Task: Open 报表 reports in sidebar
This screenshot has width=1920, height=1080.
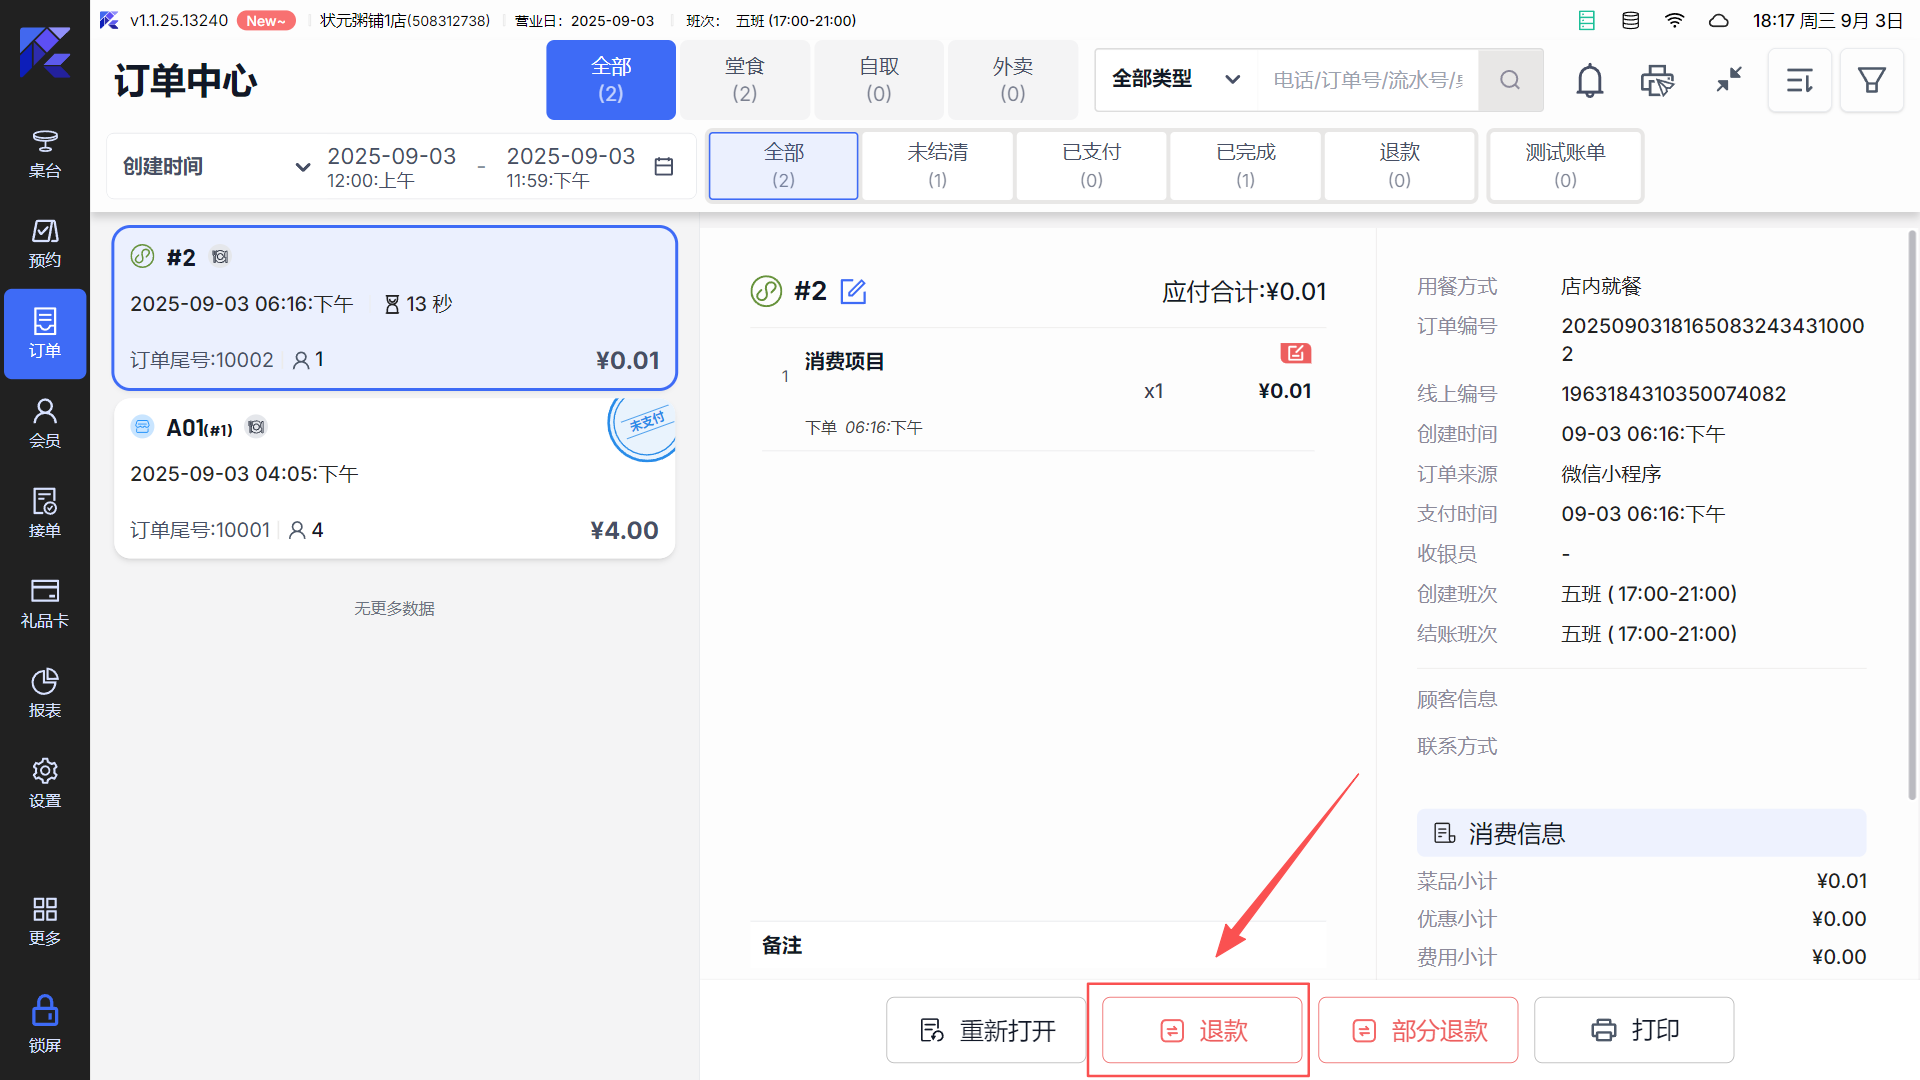Action: 45,693
